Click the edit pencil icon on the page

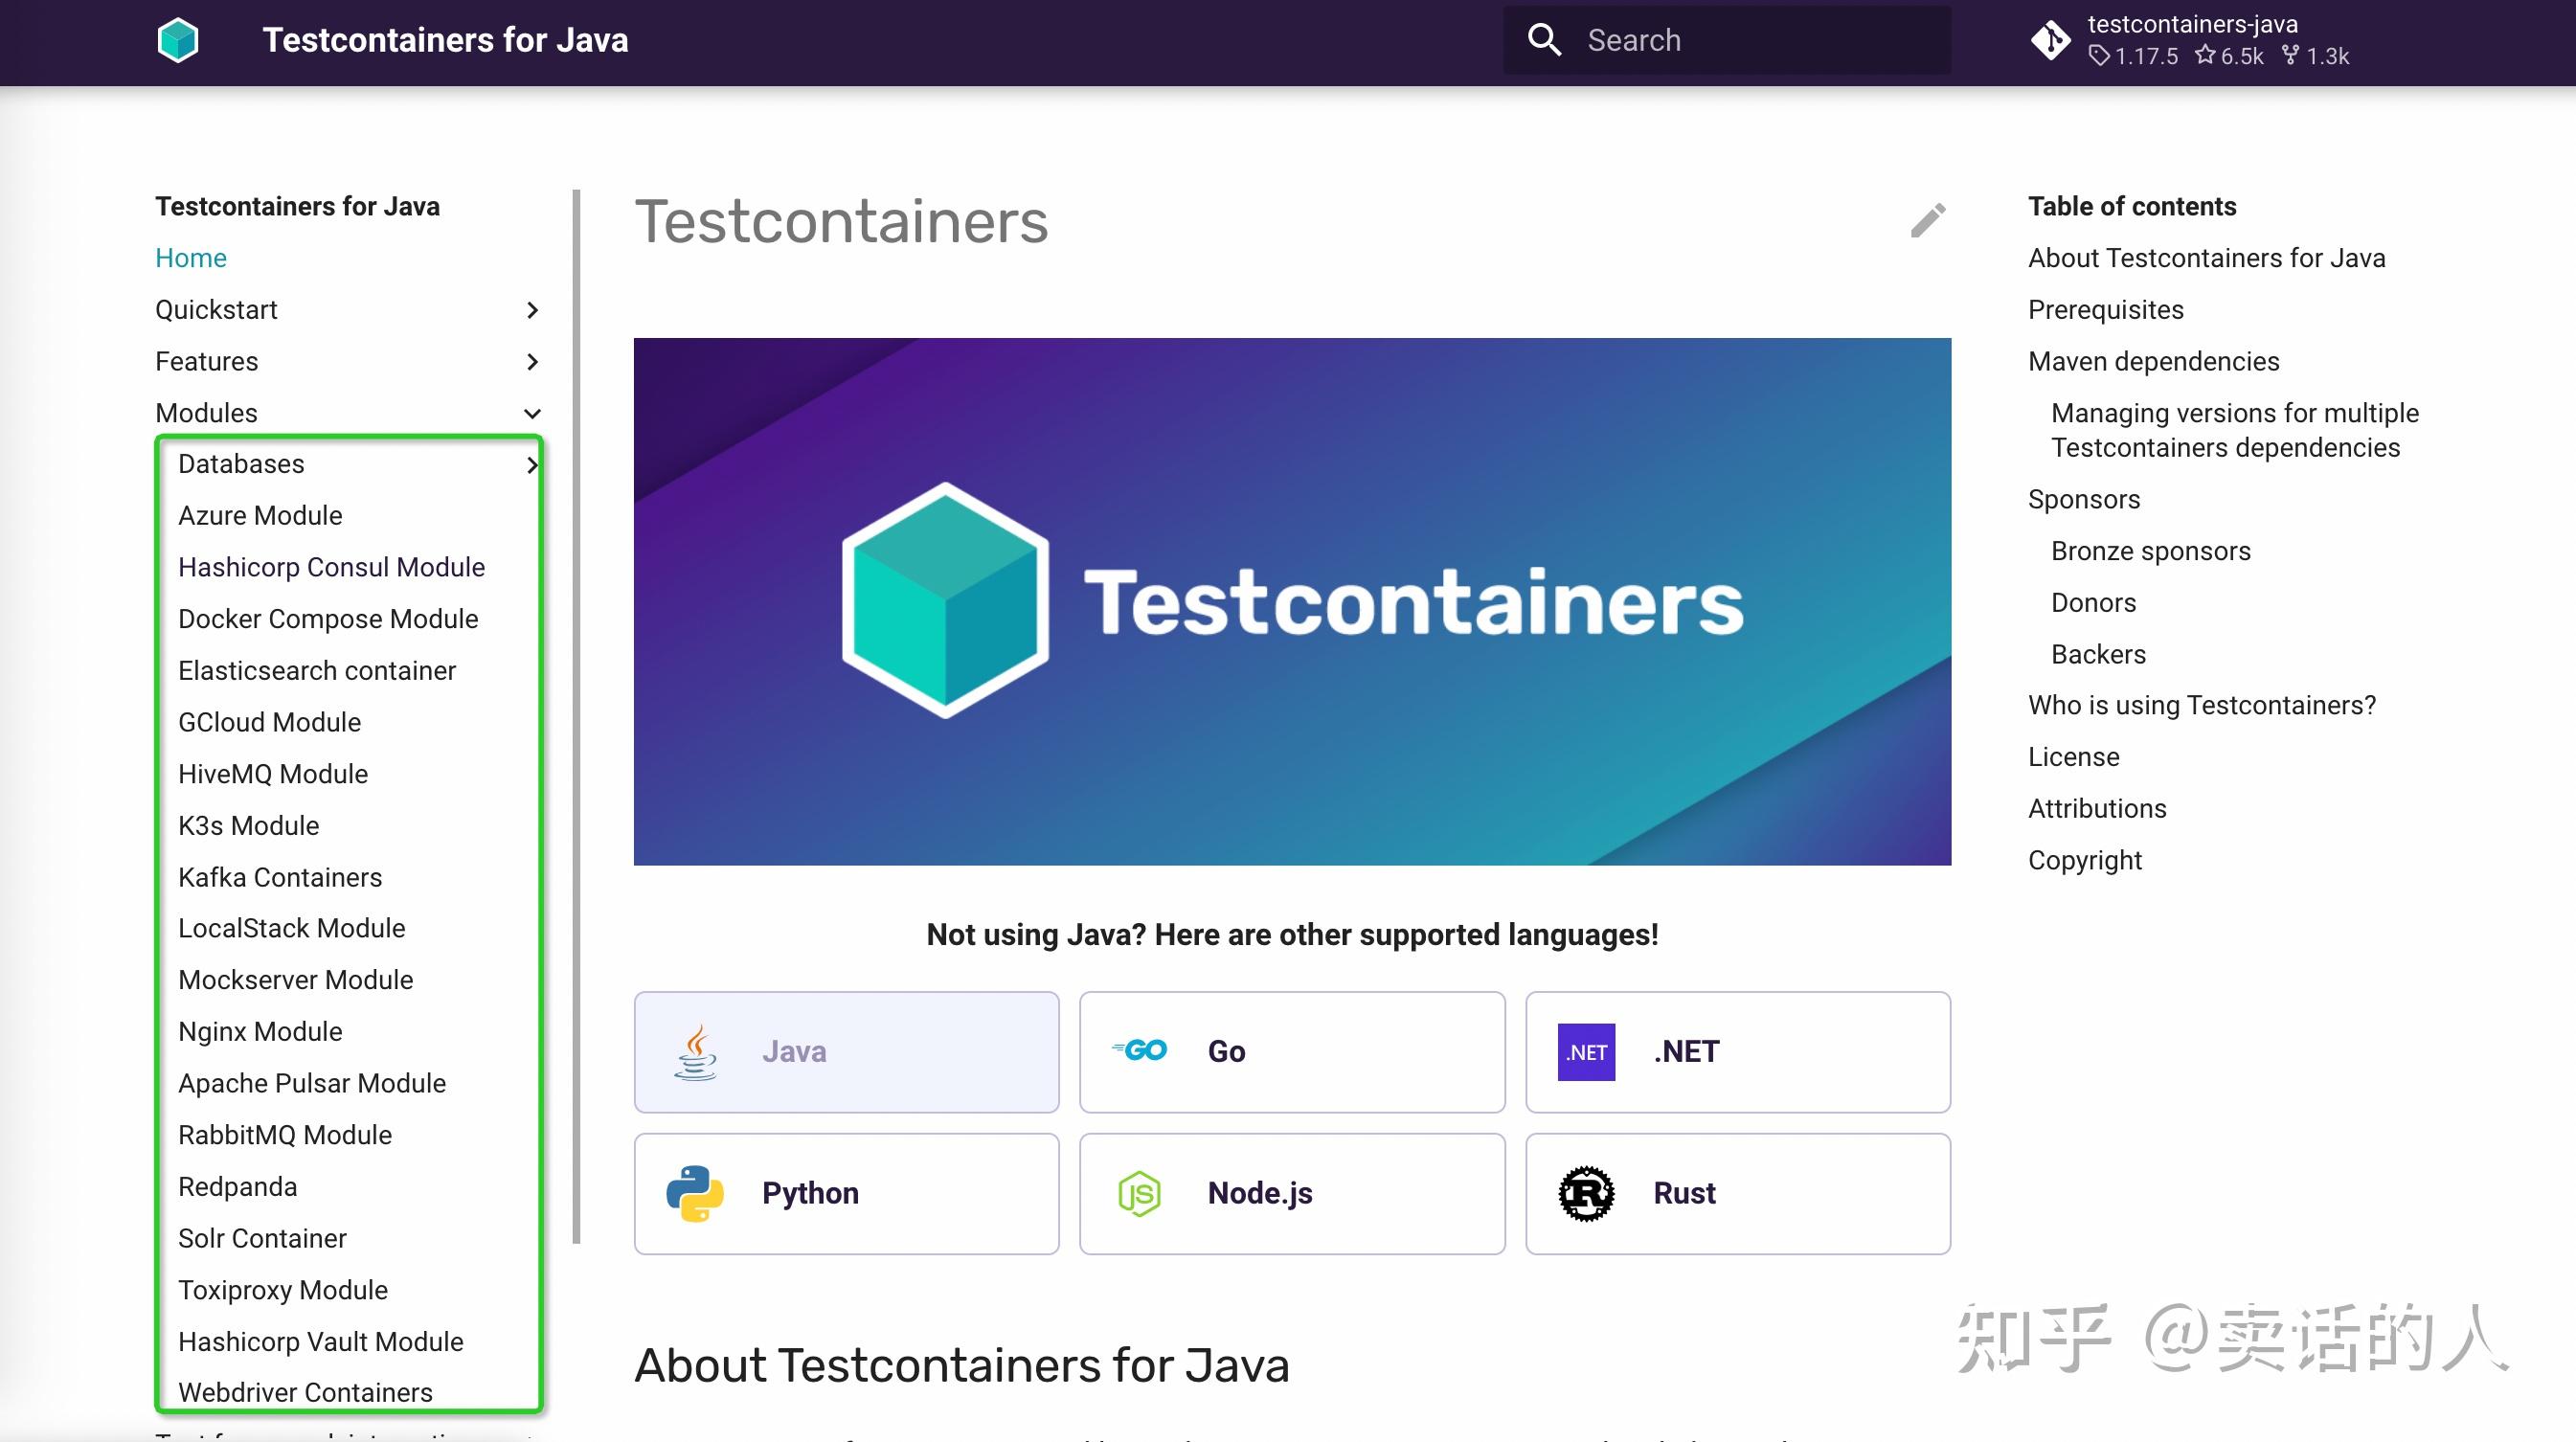(x=1928, y=221)
